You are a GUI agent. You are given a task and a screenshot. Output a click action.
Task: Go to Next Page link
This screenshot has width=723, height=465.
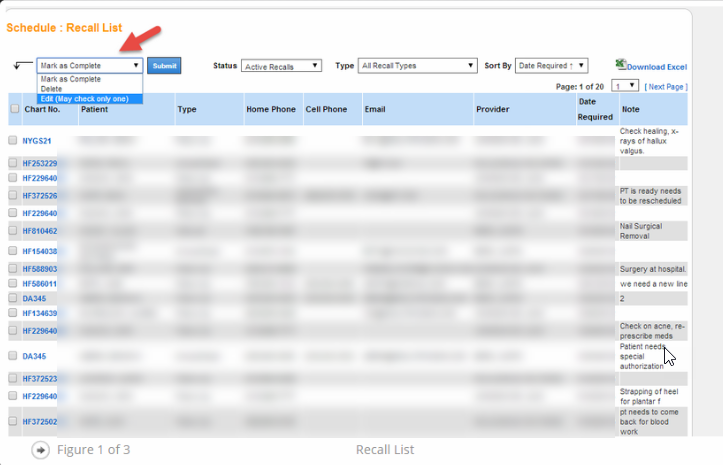(x=666, y=87)
